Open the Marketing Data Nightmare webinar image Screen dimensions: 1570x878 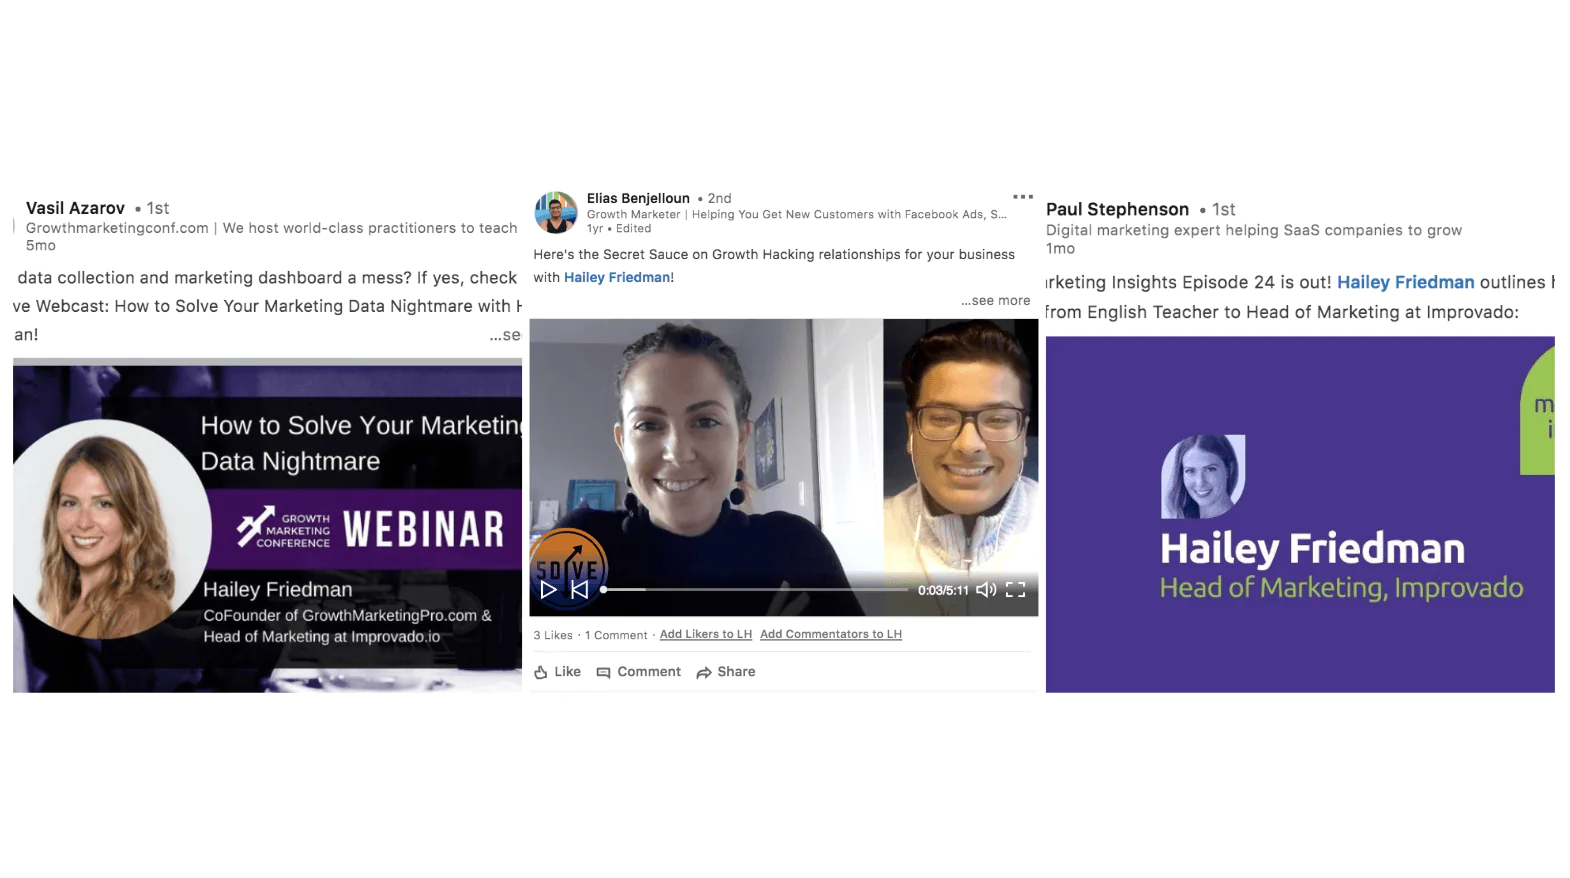click(x=267, y=528)
